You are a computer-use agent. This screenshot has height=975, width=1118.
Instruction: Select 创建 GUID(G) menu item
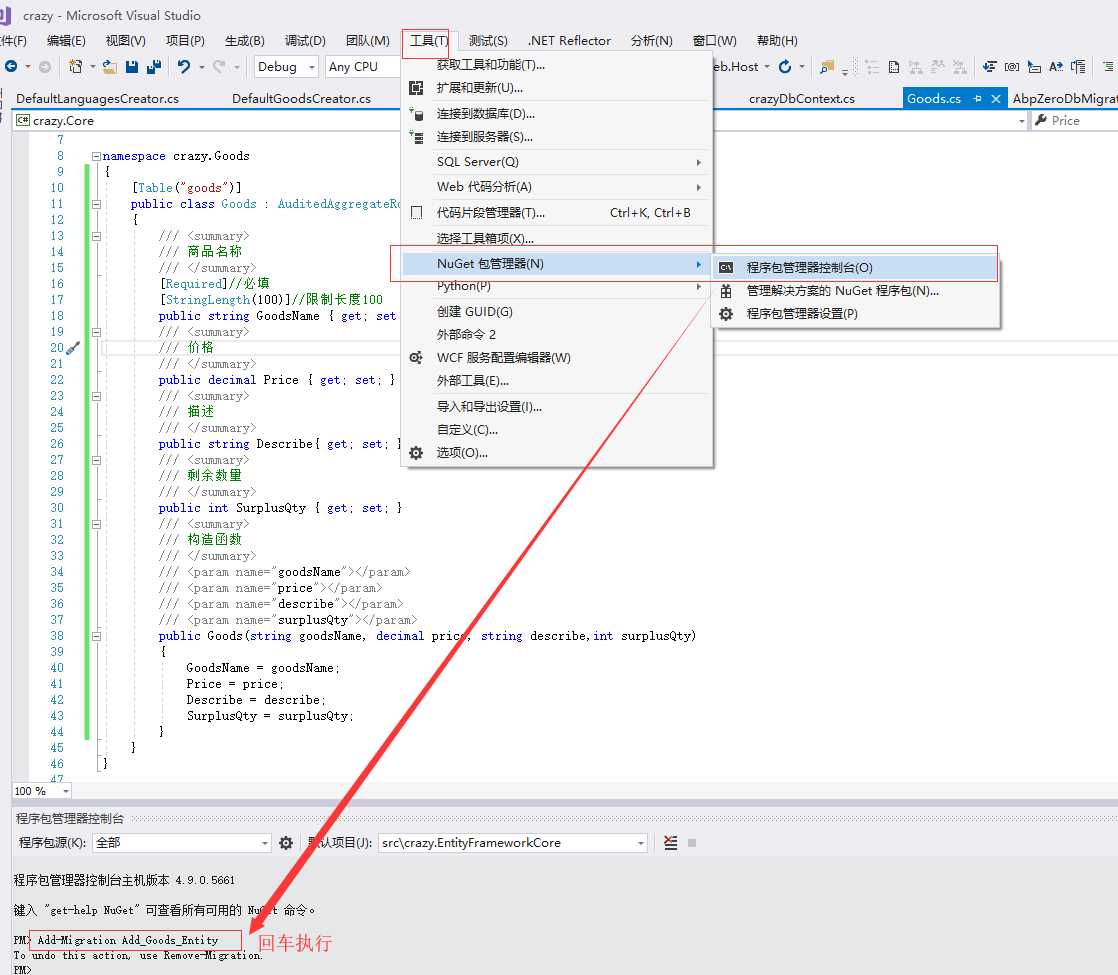coord(556,312)
